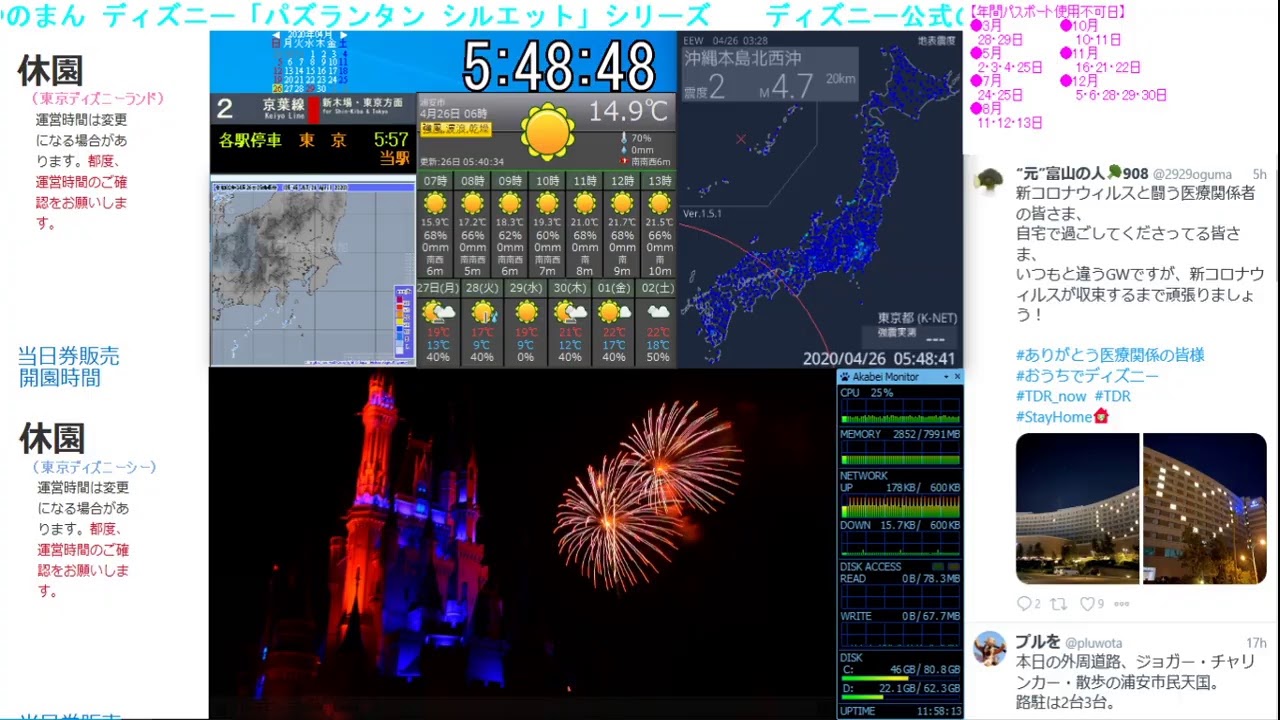Click the UPTIME 11:58:13 readout
1280x720 pixels.
[x=900, y=711]
